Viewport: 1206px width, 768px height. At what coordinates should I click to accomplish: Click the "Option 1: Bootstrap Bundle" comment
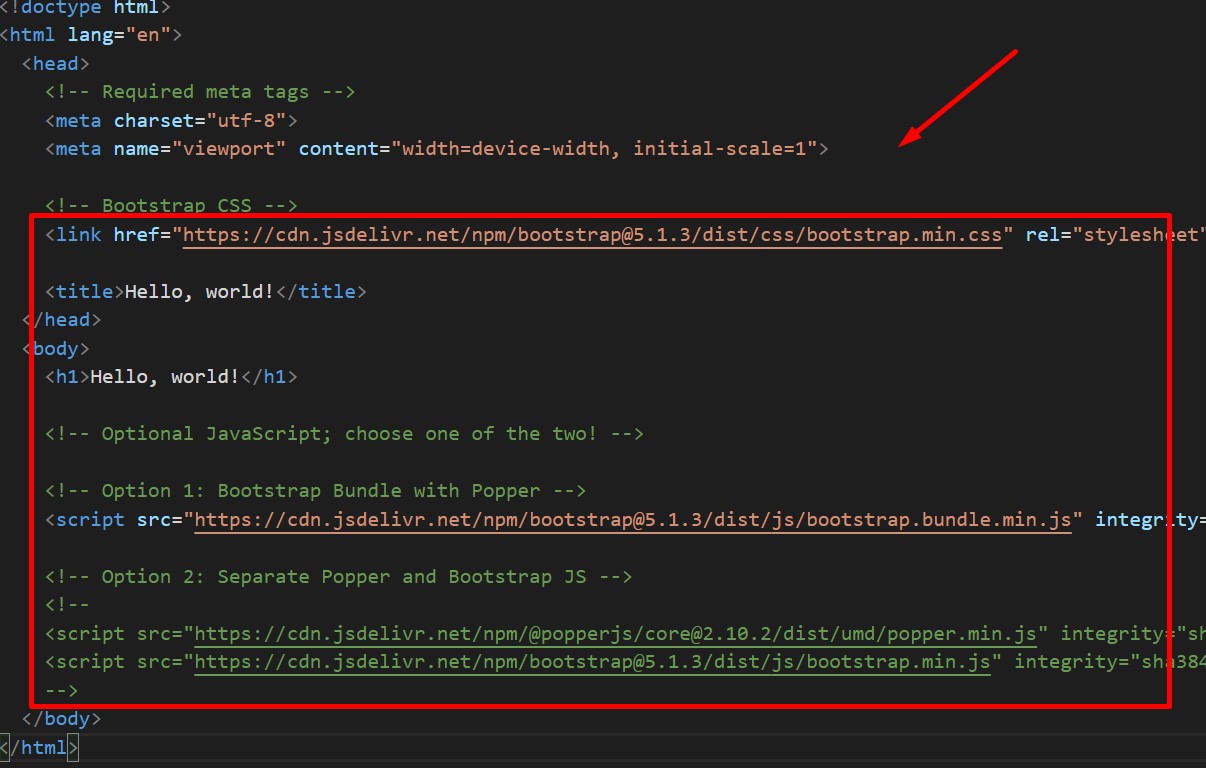(x=315, y=491)
